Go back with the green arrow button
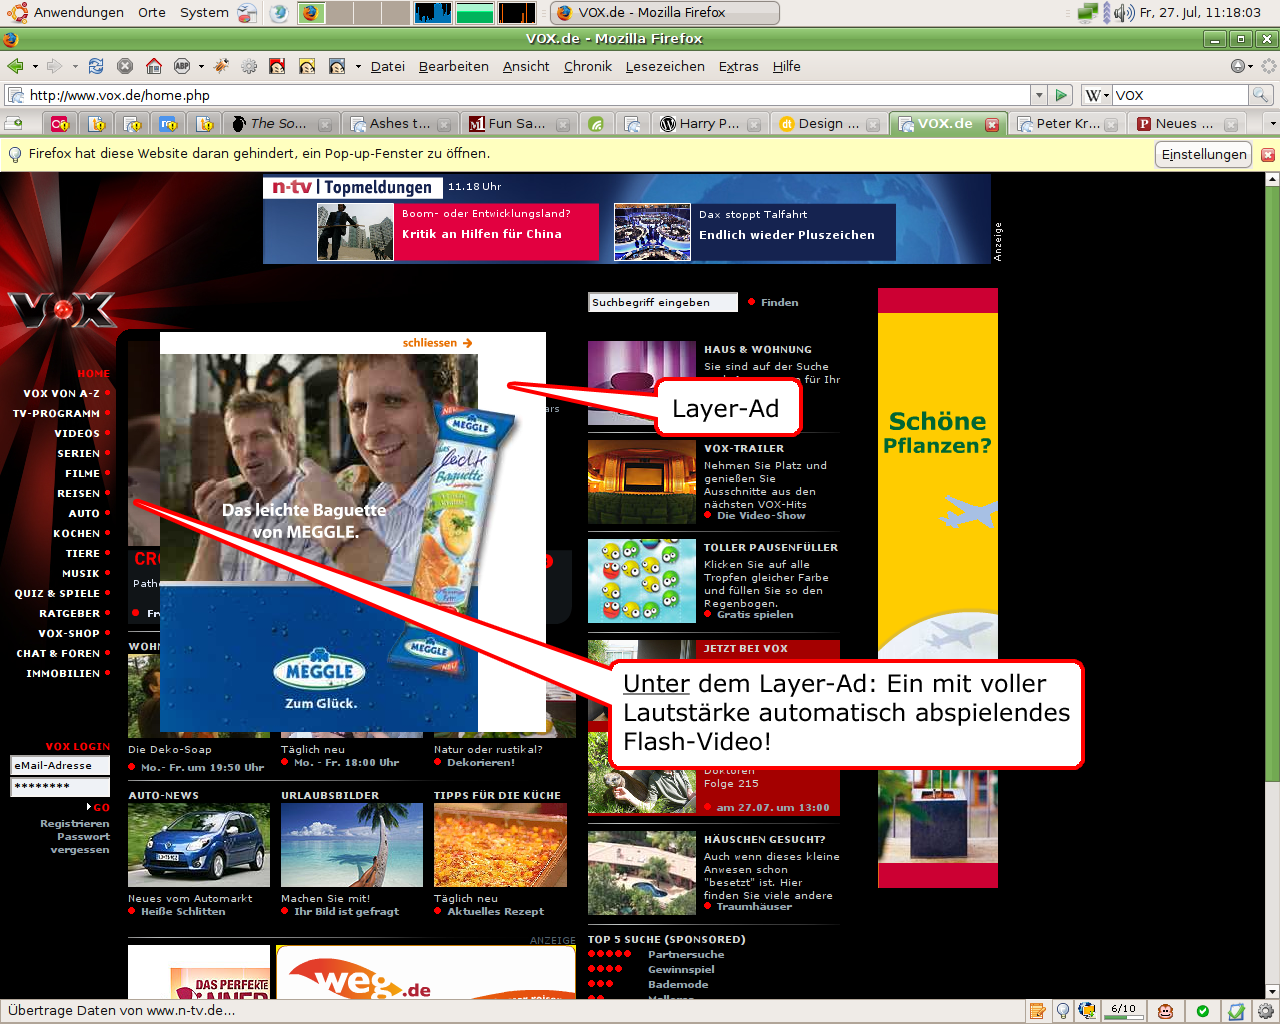The height and width of the screenshot is (1024, 1280). pos(15,66)
